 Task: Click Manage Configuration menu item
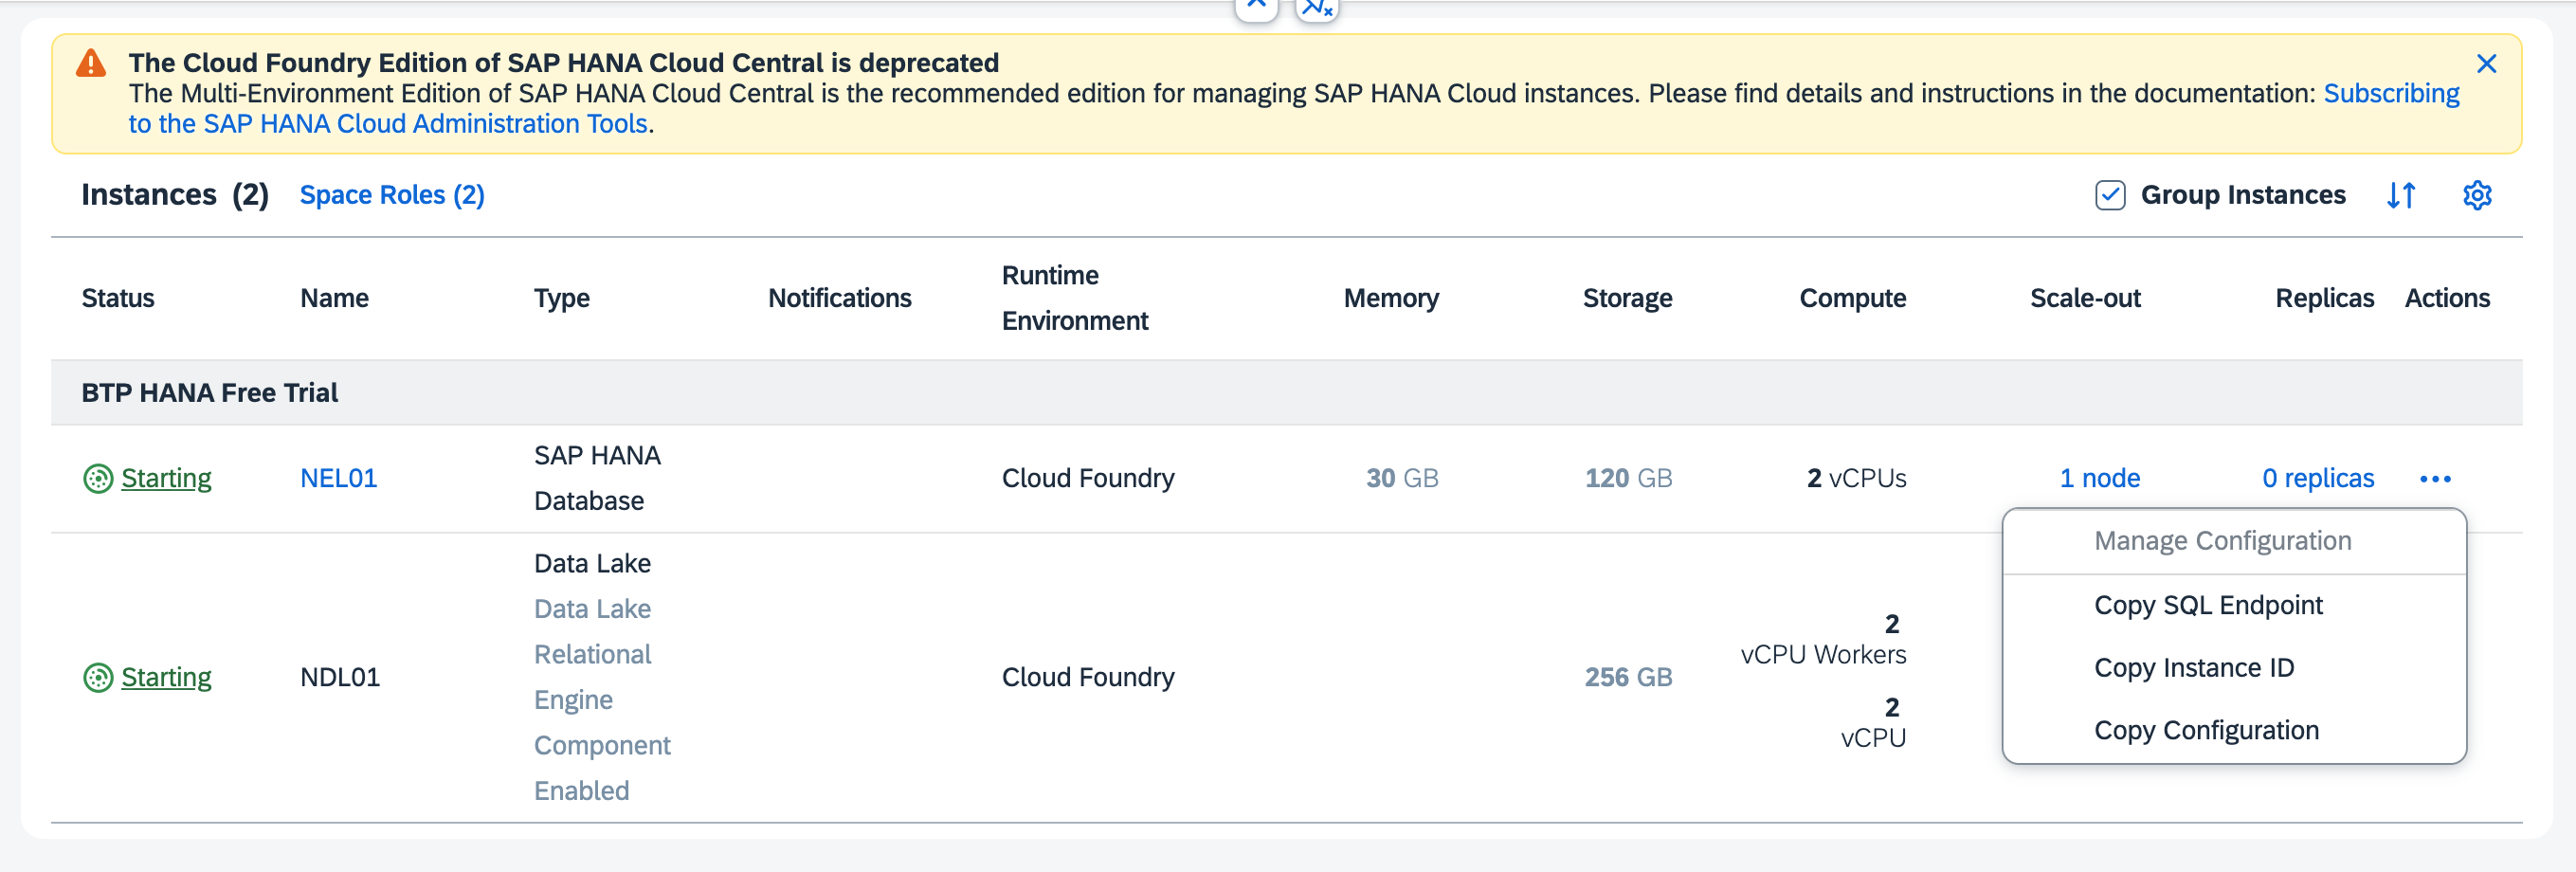point(2222,541)
